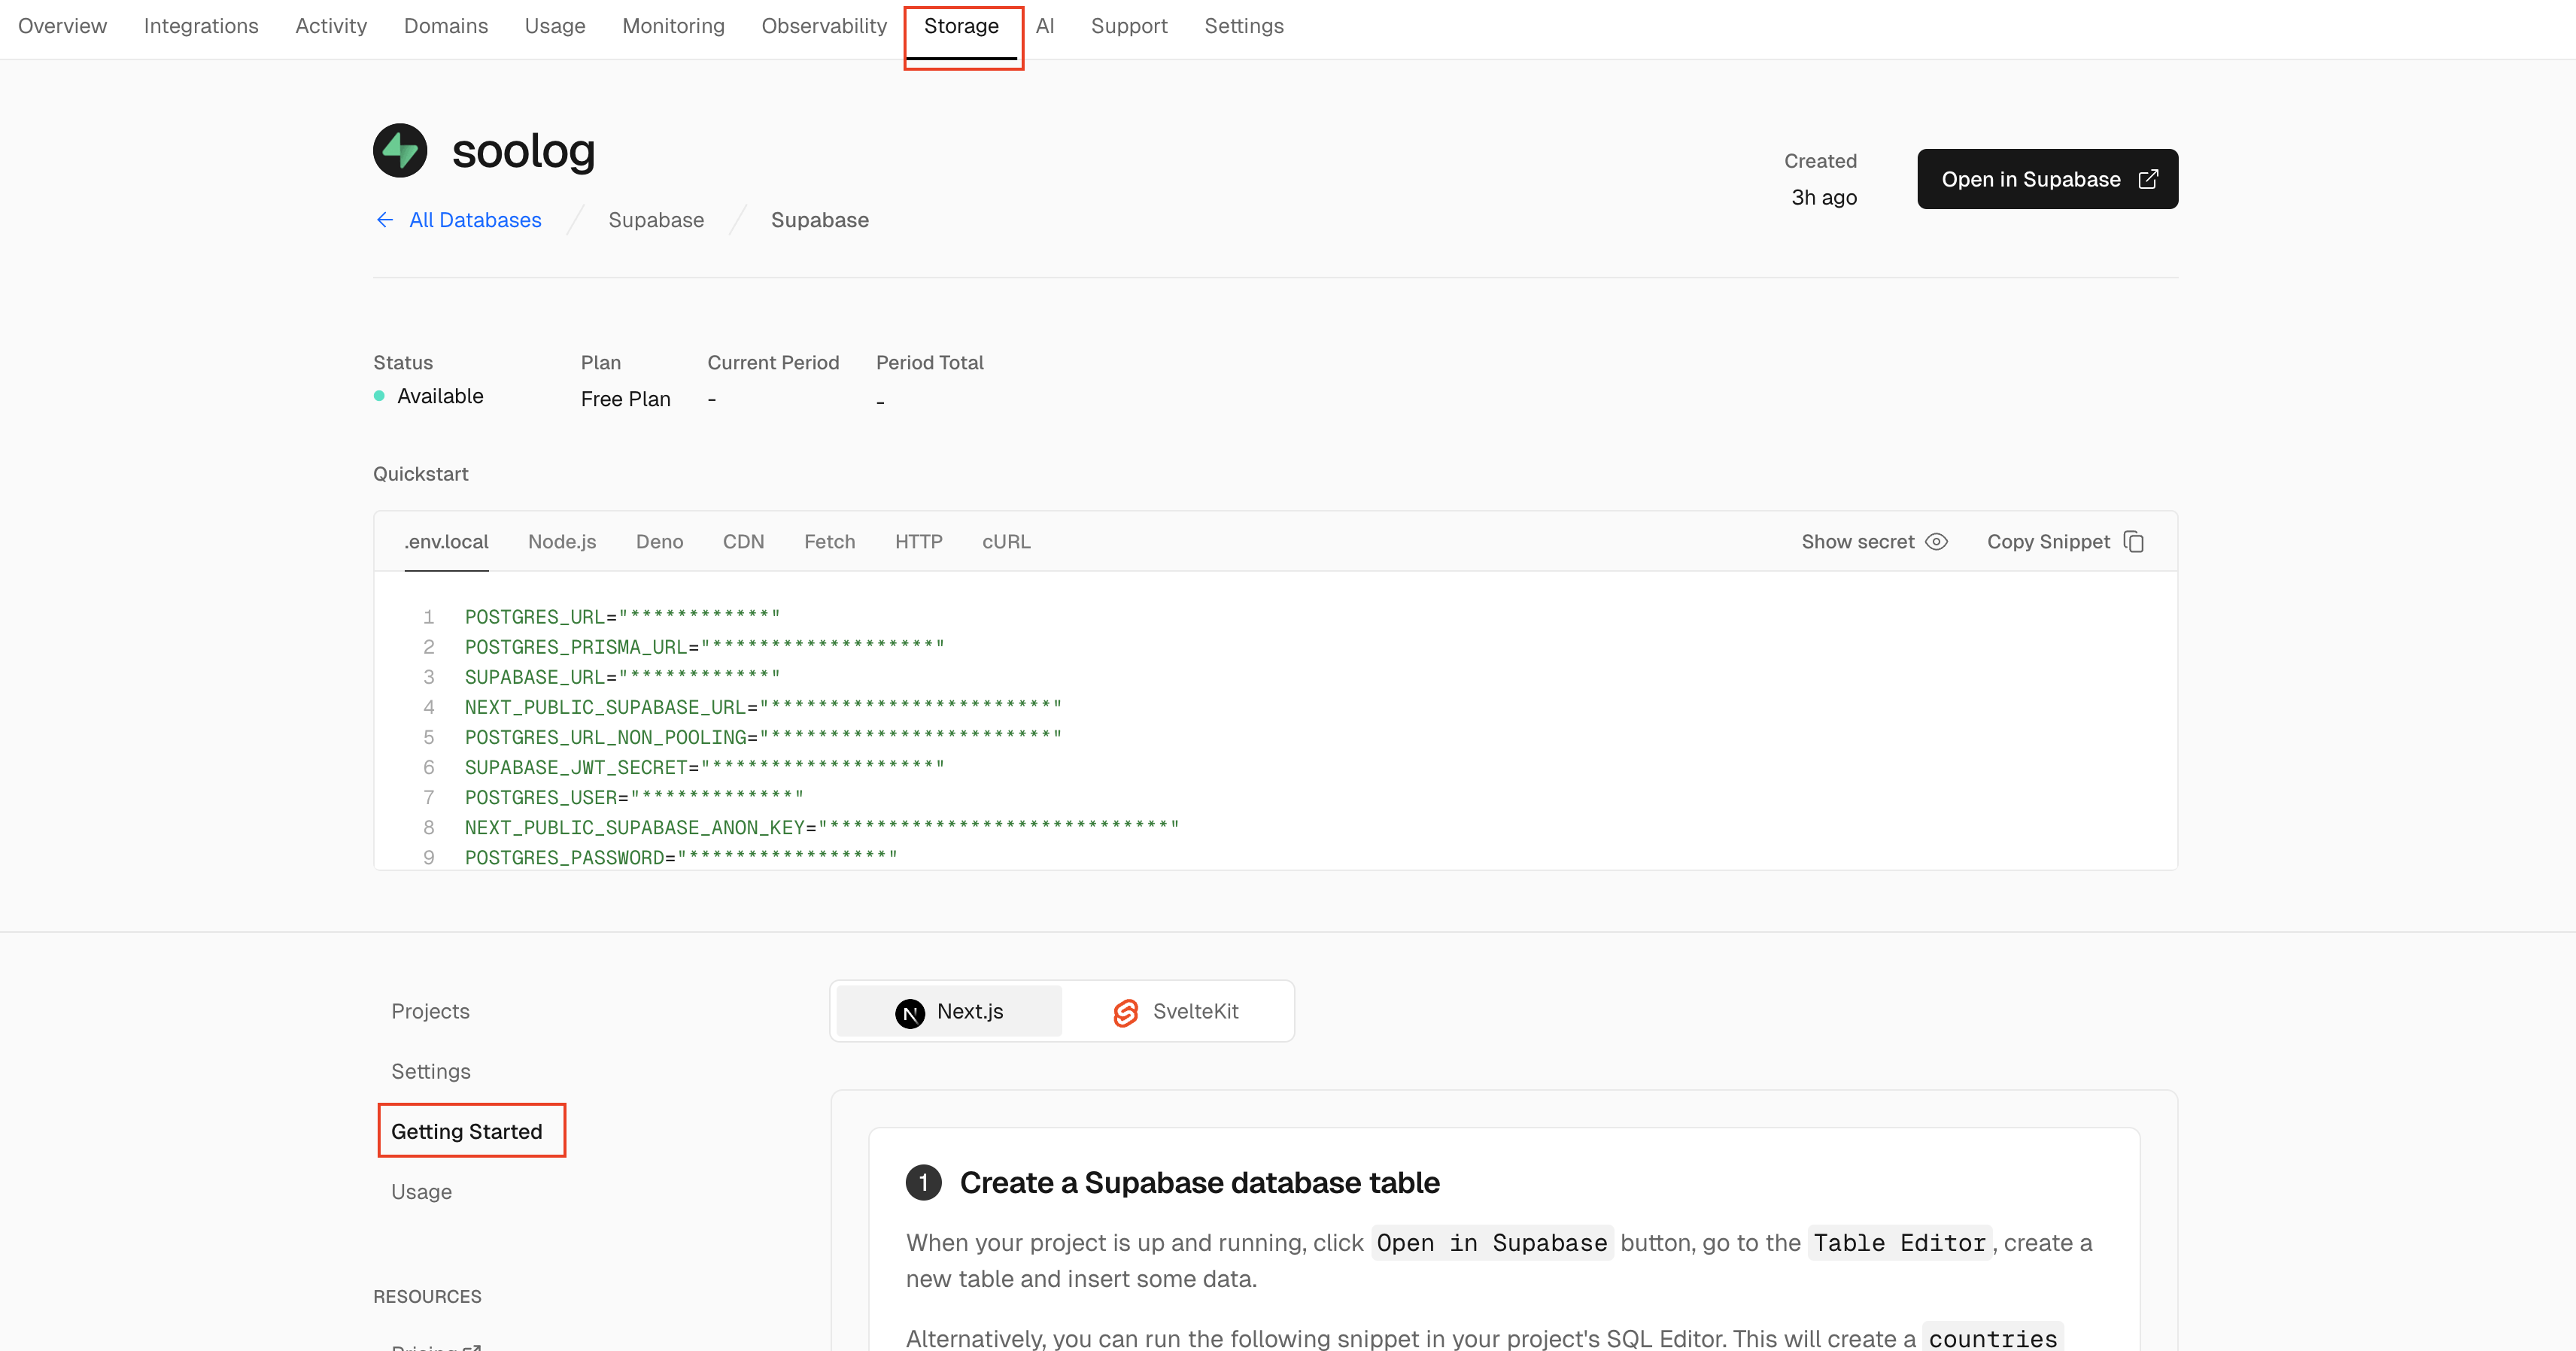Open Usage in the sidebar
This screenshot has width=2576, height=1351.
421,1191
